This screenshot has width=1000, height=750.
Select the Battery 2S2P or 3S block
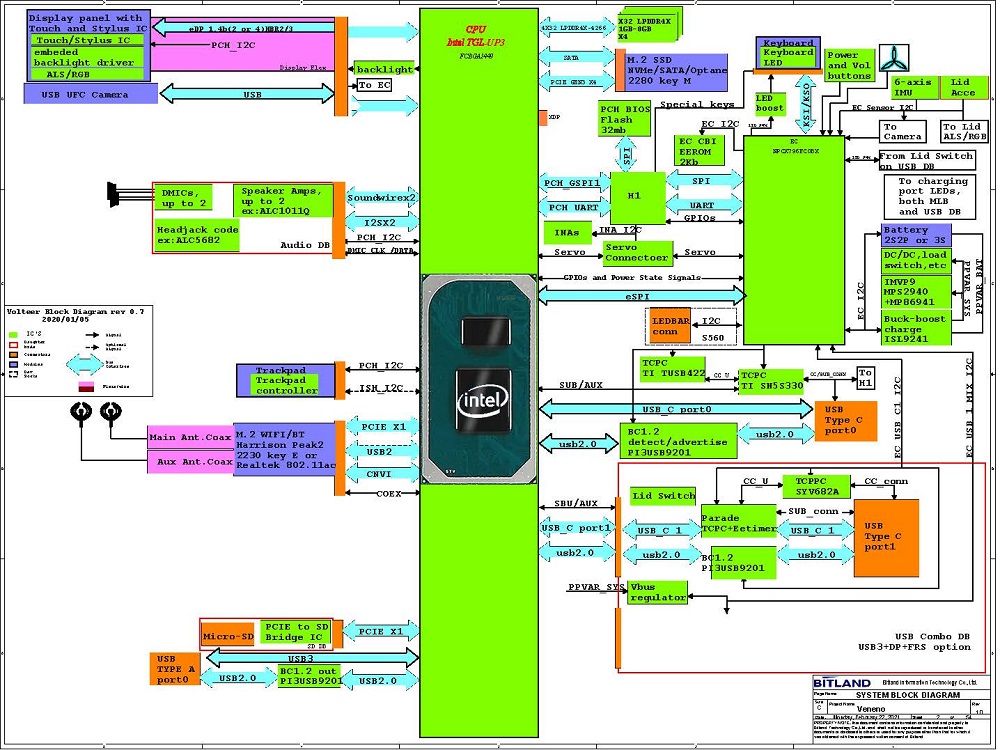(916, 235)
